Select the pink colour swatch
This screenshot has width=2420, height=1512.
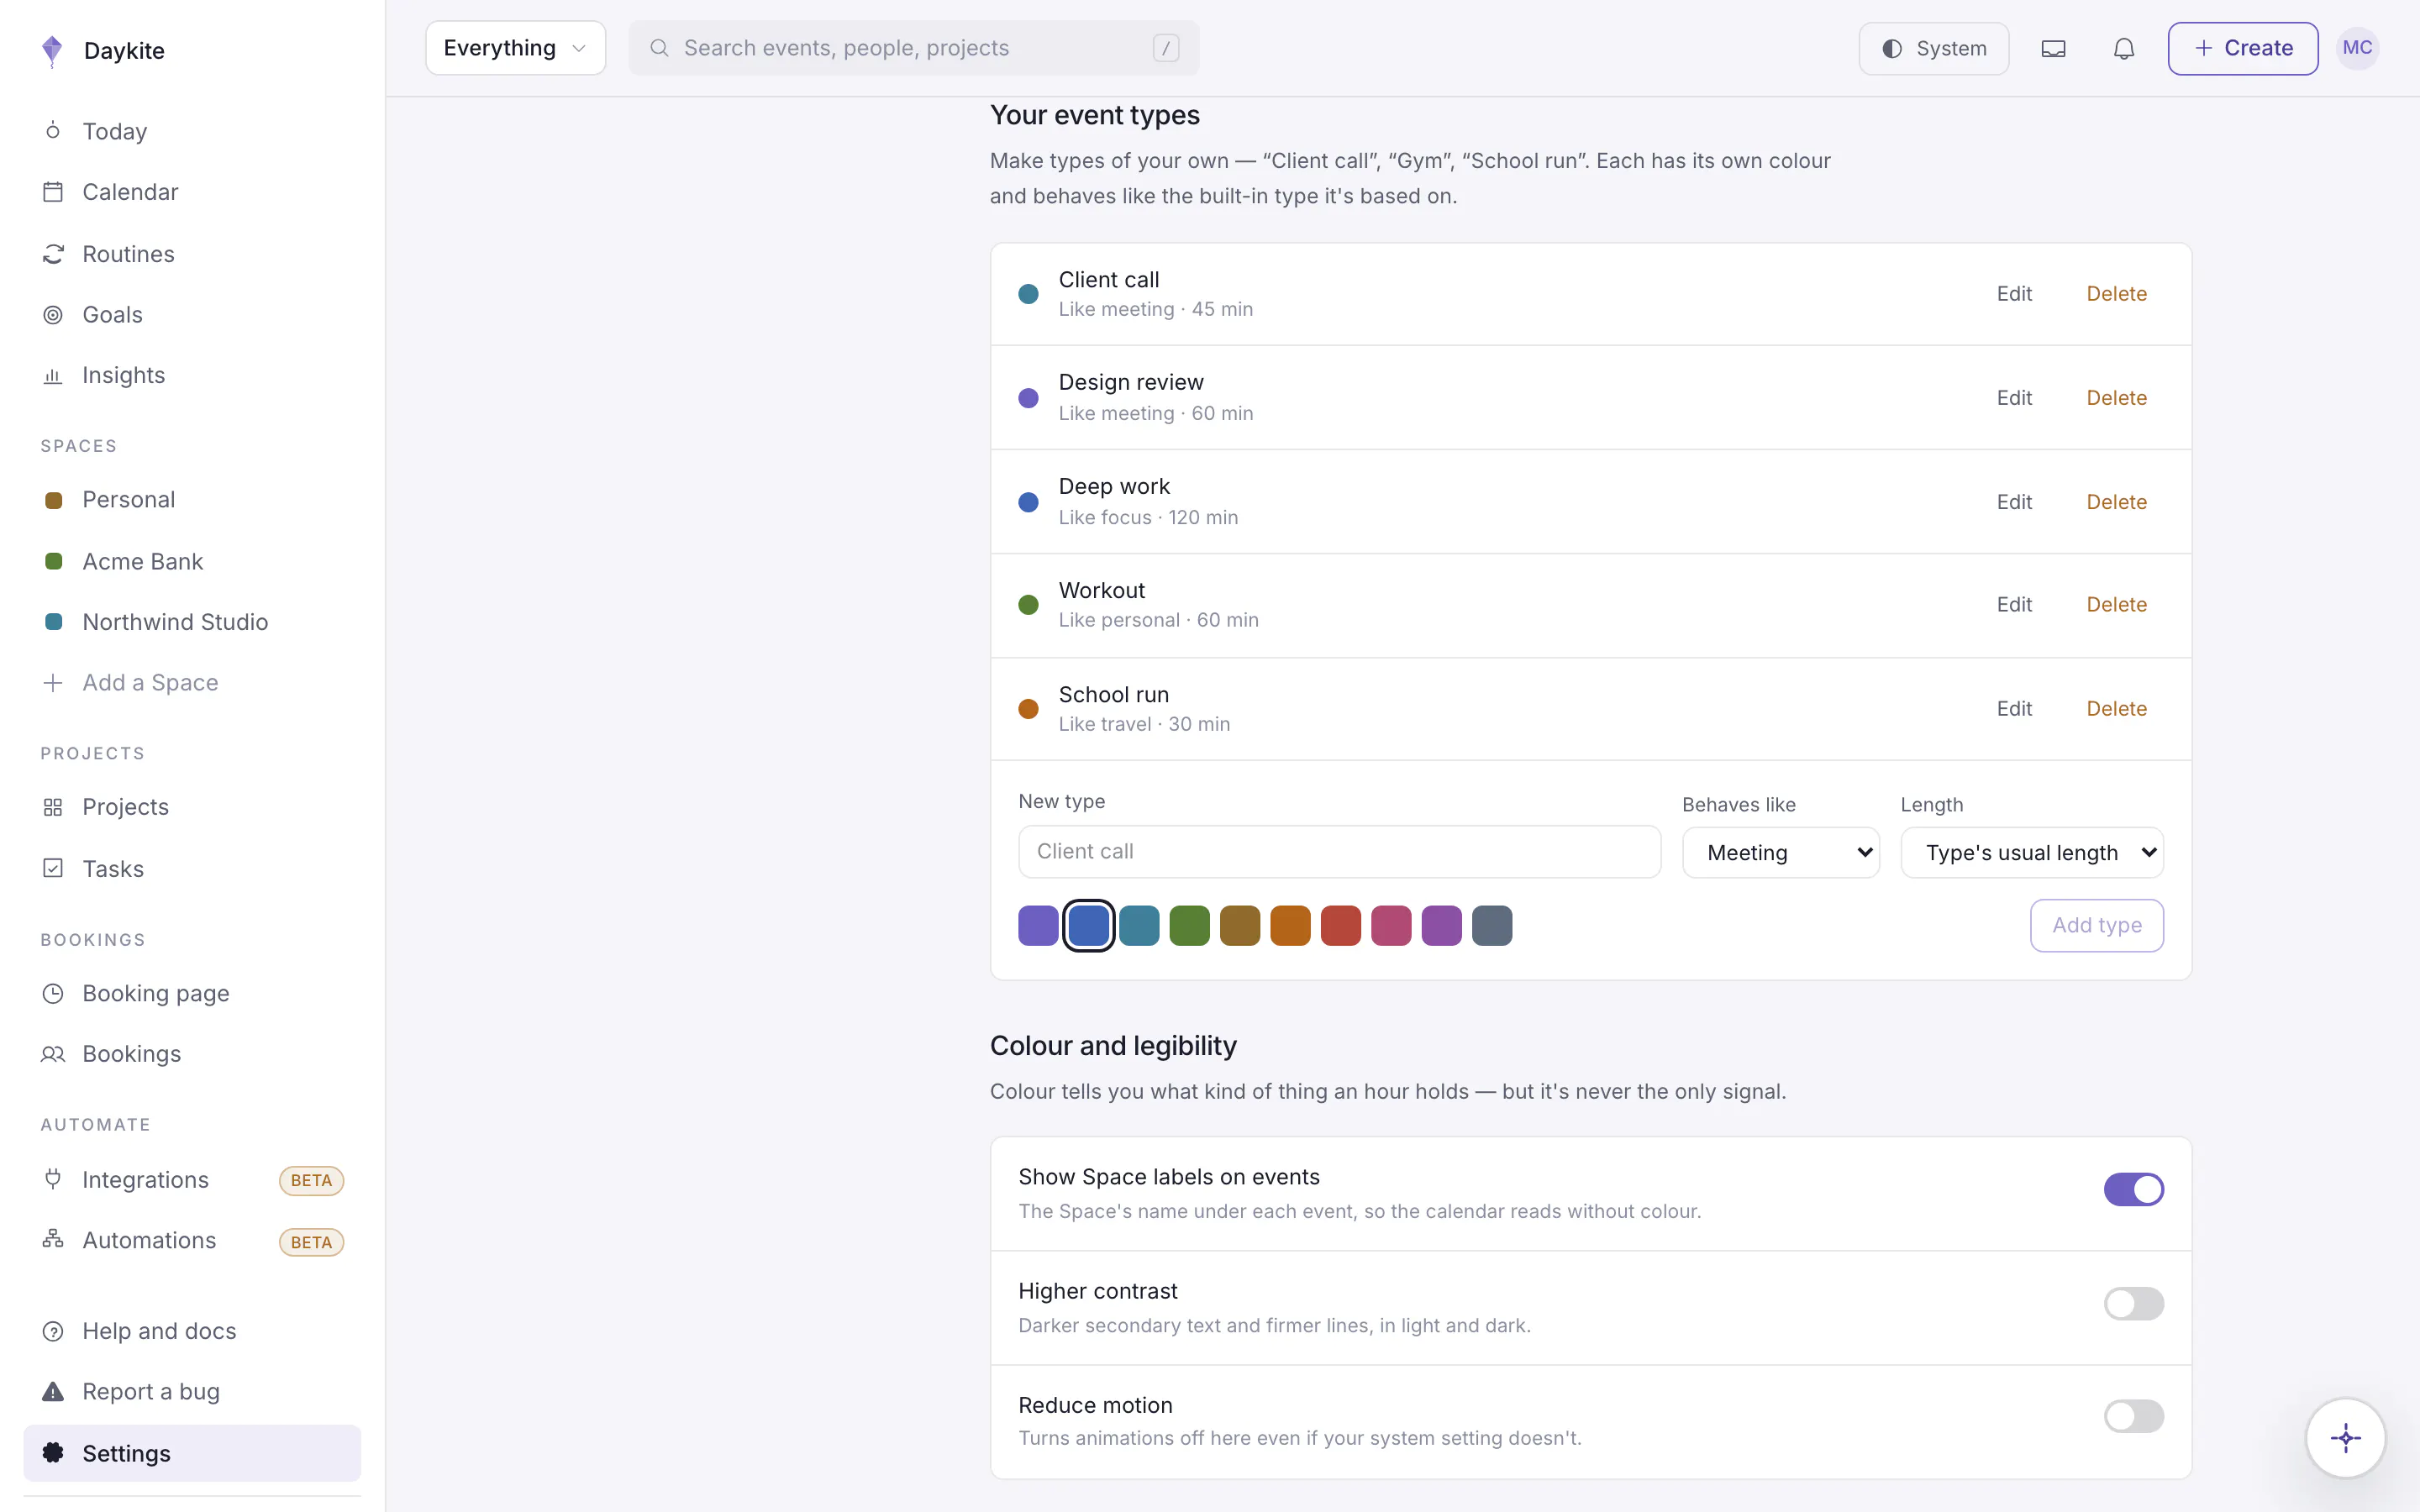pos(1391,925)
